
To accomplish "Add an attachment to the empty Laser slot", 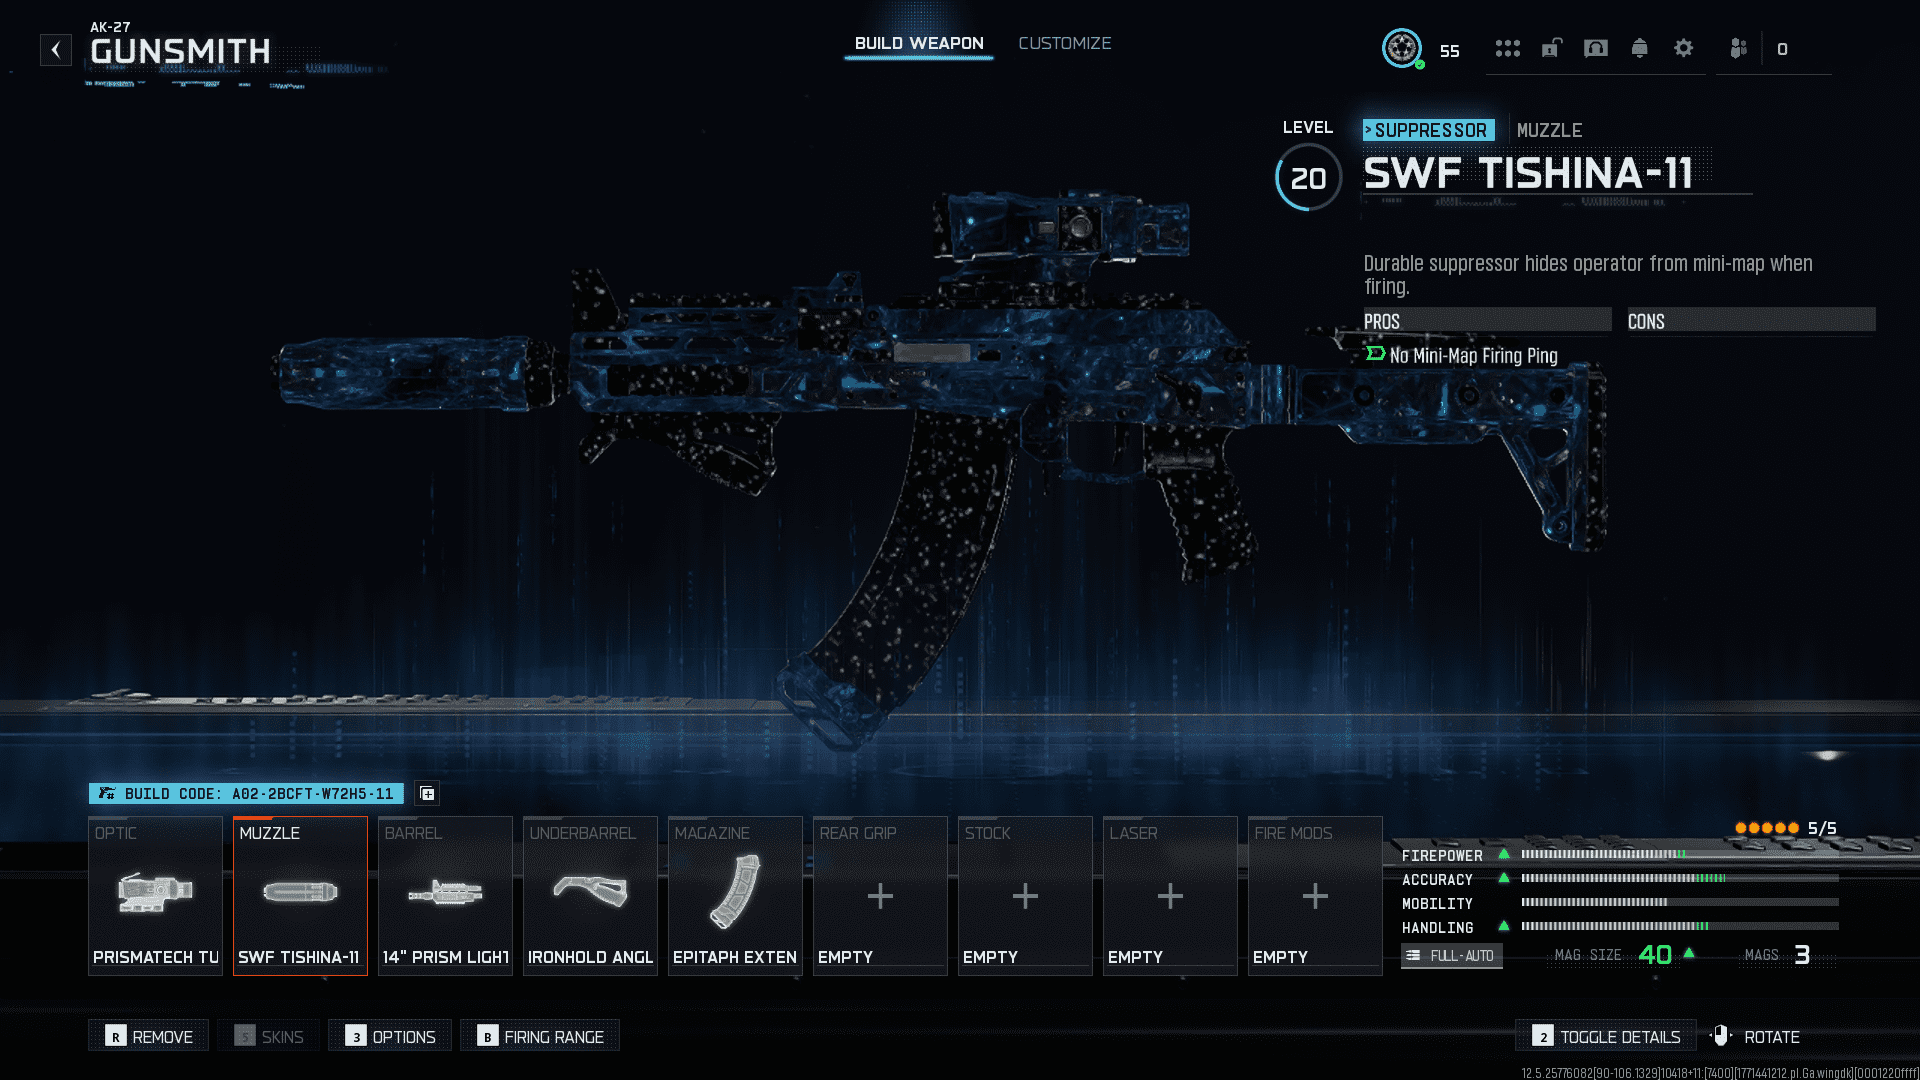I will (1169, 896).
